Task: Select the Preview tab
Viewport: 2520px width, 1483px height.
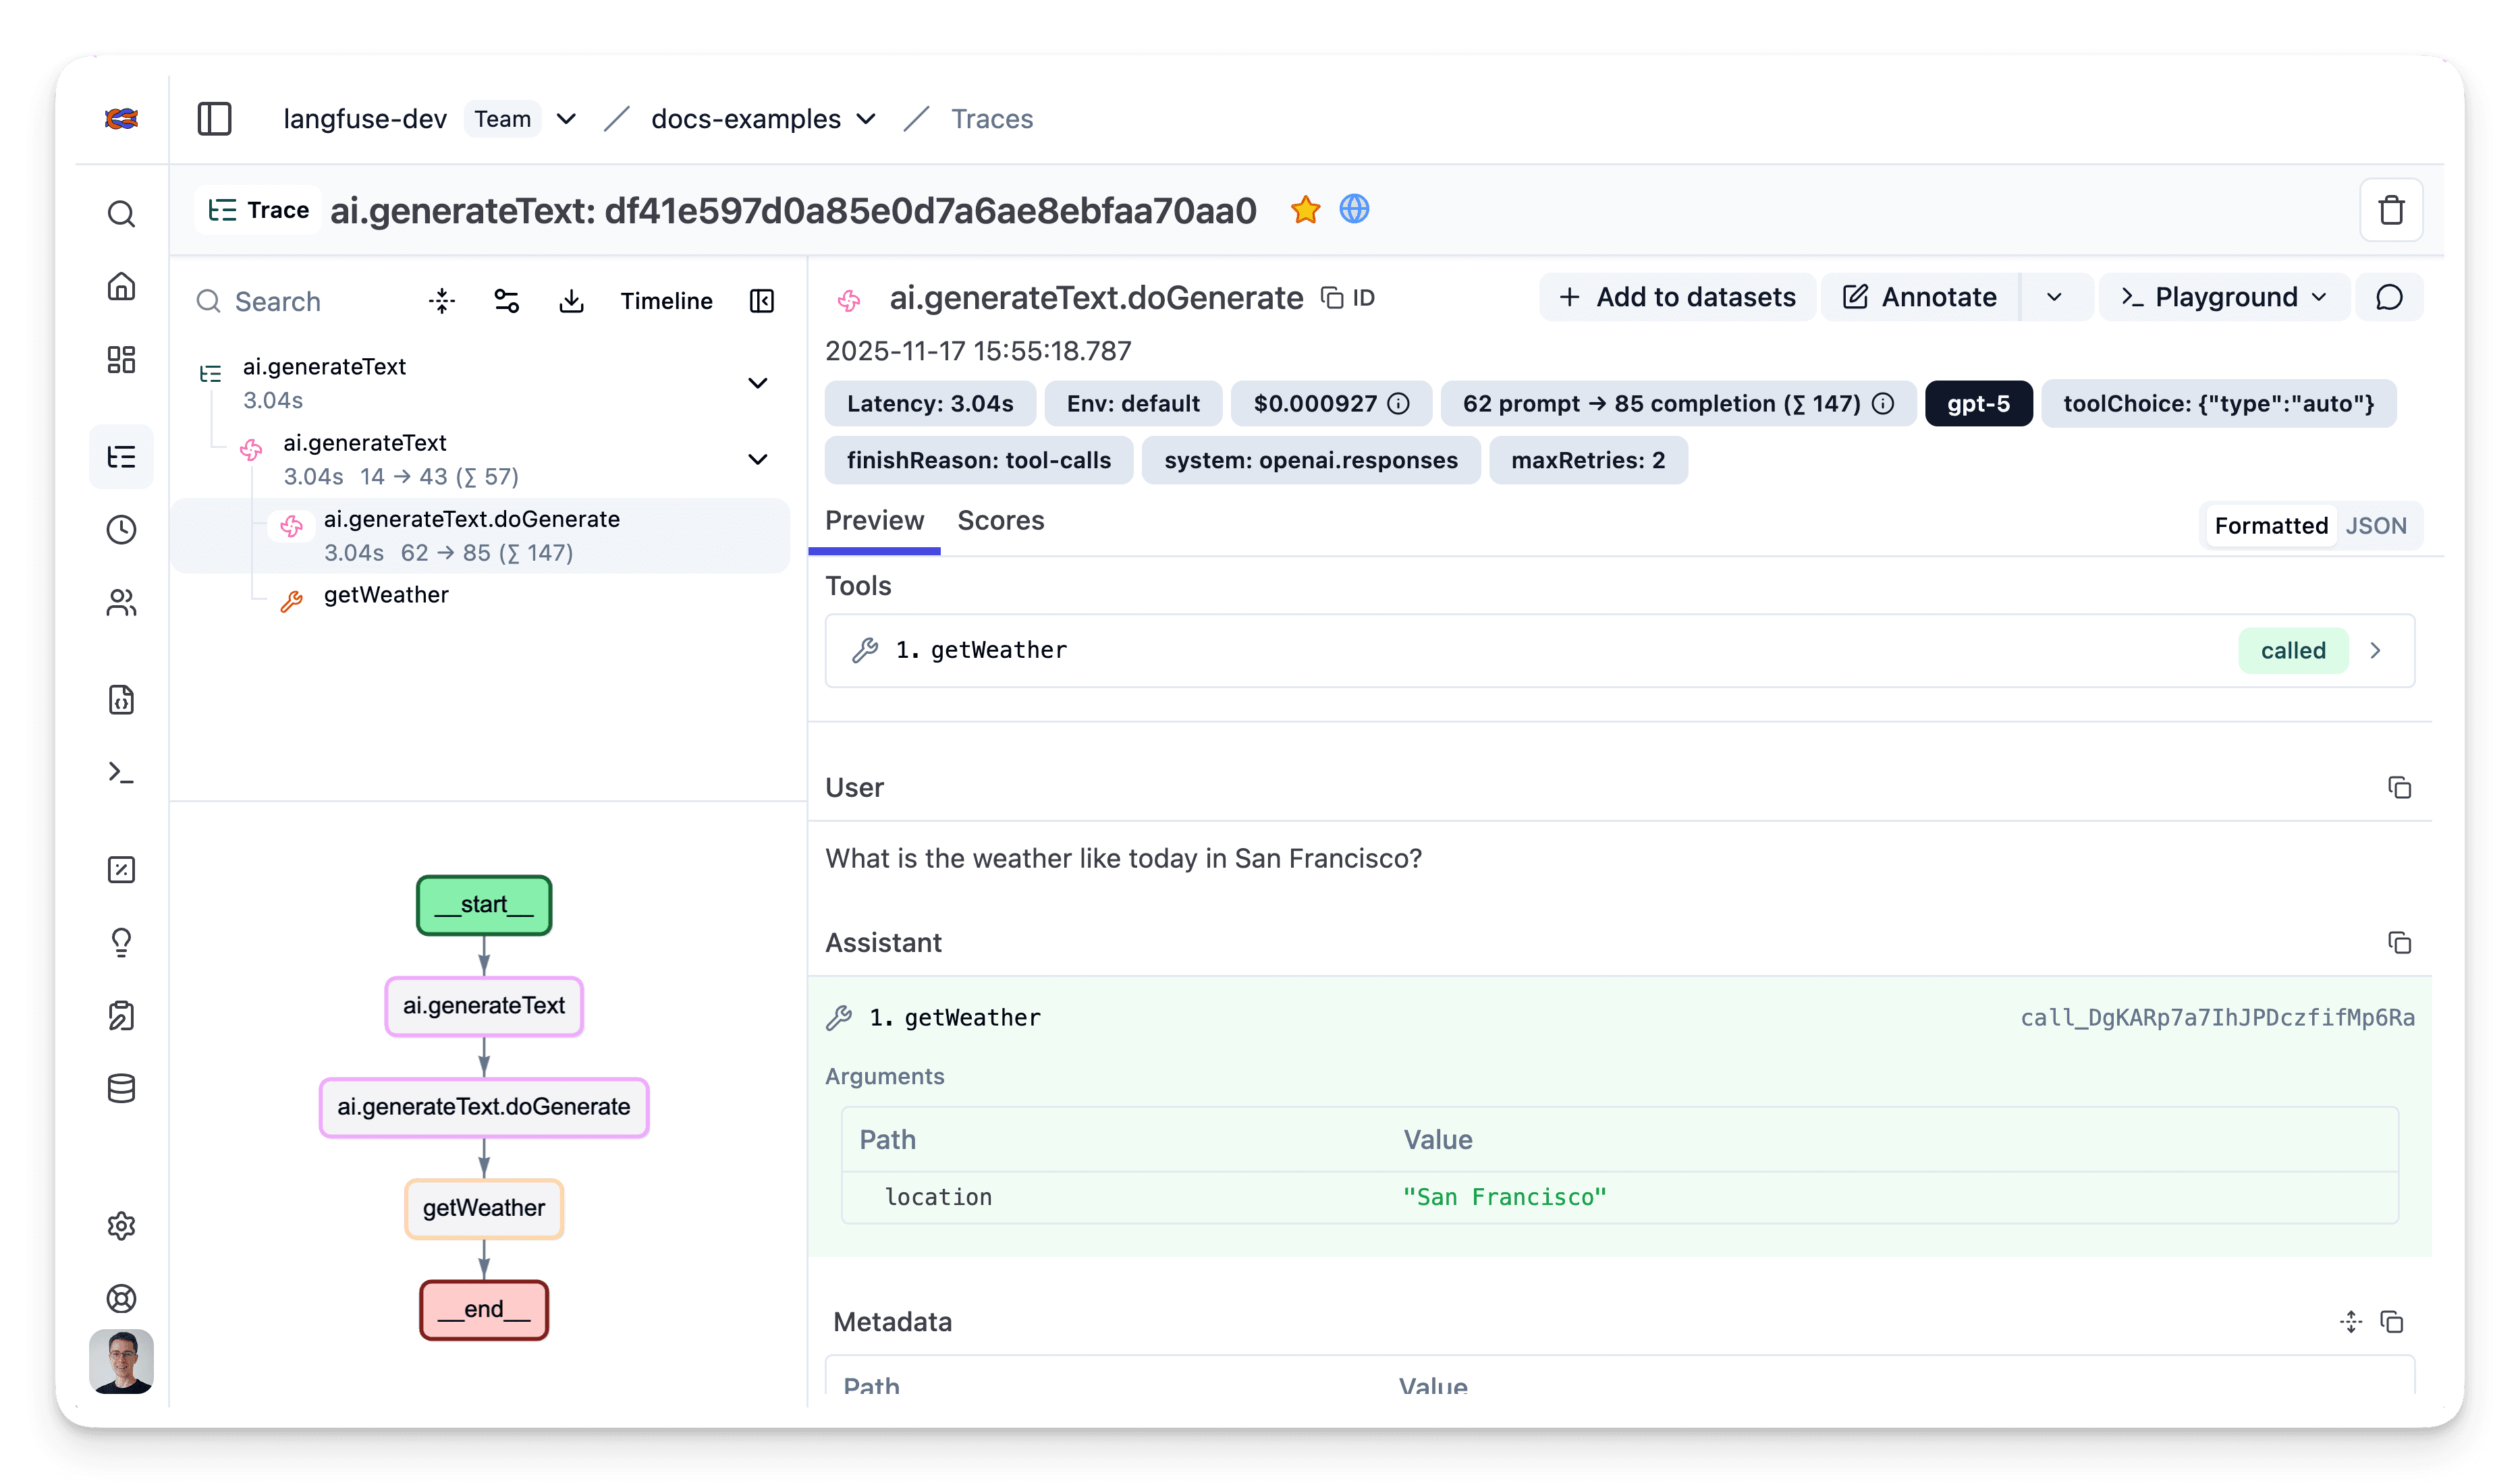Action: tap(874, 521)
